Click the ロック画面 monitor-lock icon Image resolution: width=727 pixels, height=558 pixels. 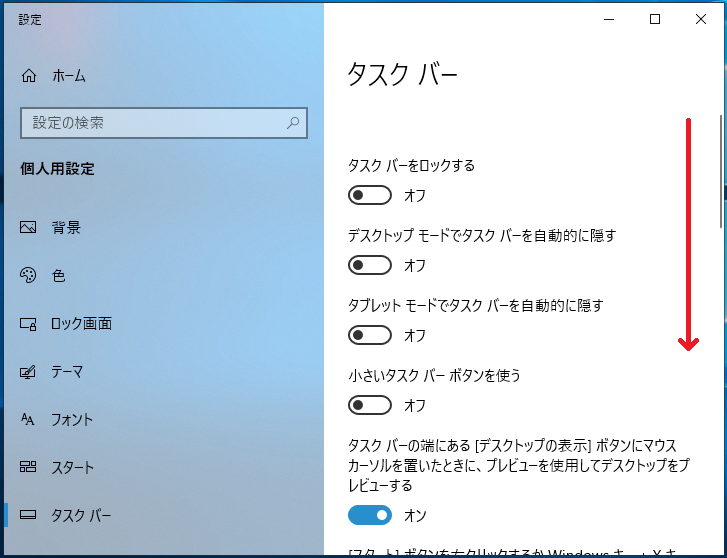(28, 324)
